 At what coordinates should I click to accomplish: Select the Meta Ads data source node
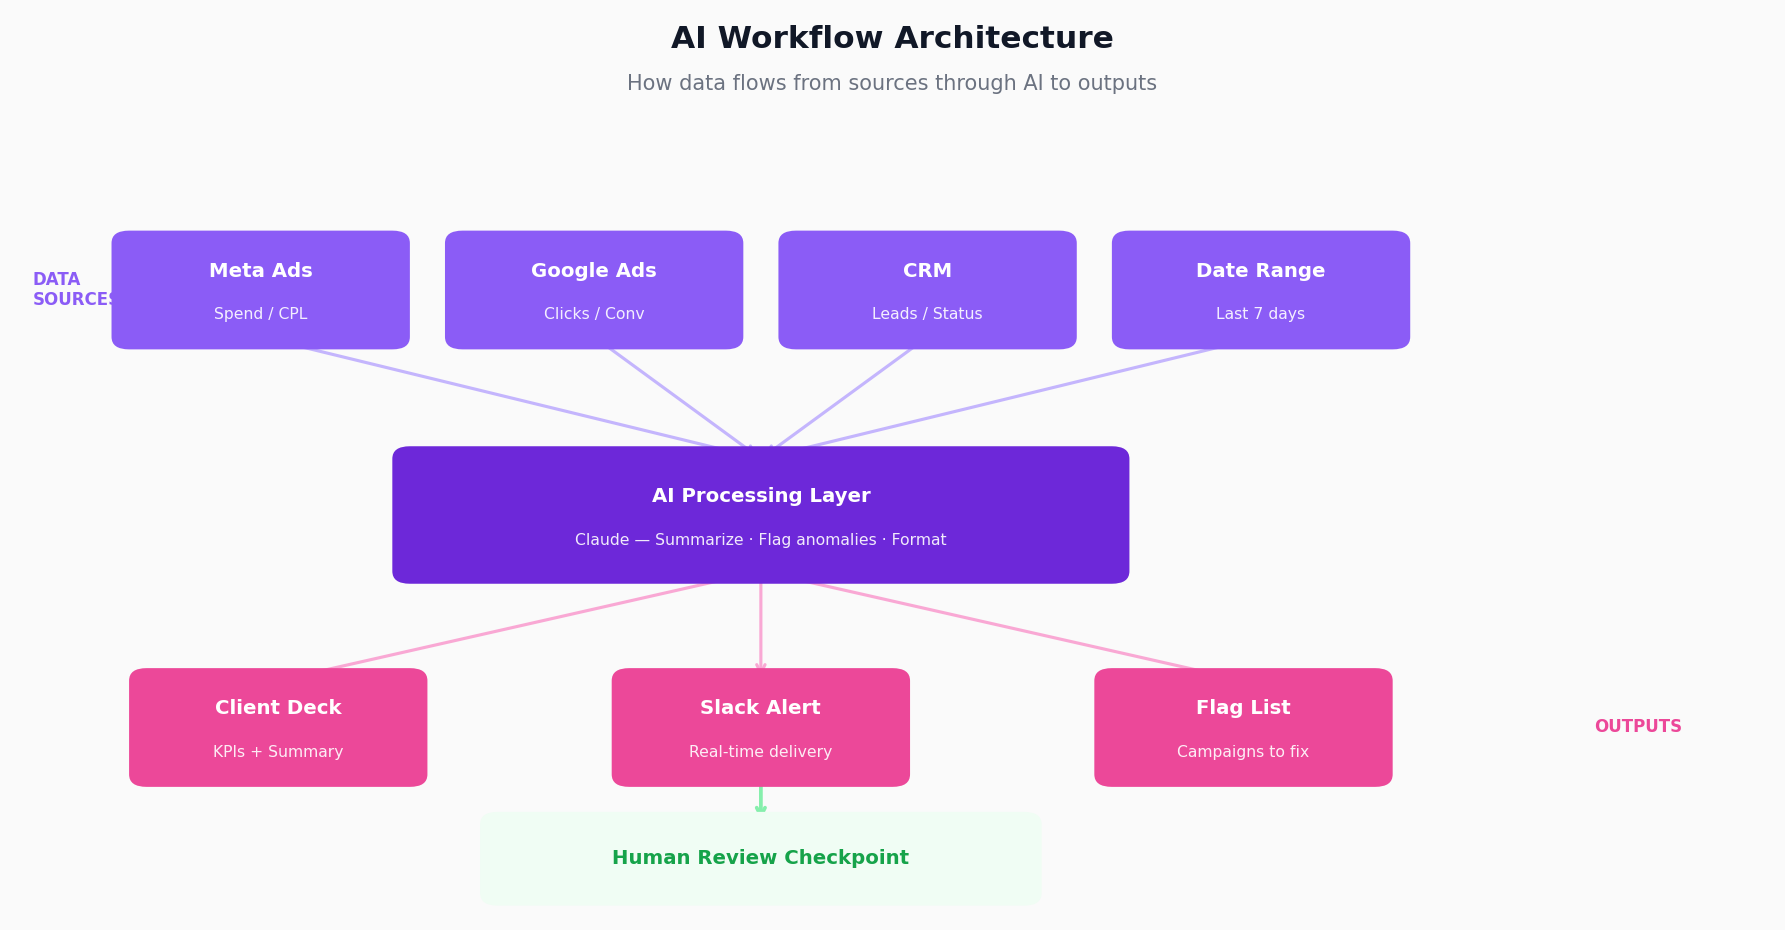(260, 290)
